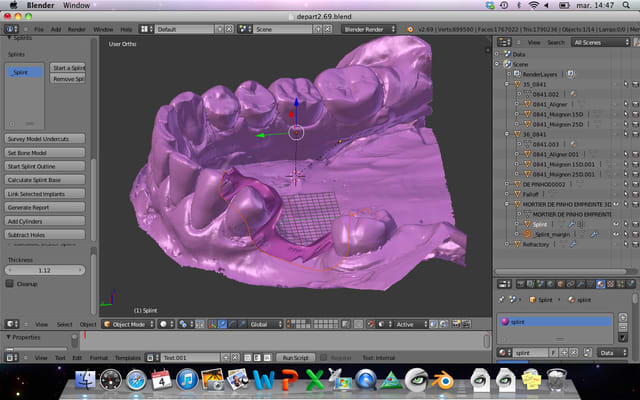The image size is (640, 400).
Task: Collapse the Properties panel triangle
Action: (x=8, y=337)
